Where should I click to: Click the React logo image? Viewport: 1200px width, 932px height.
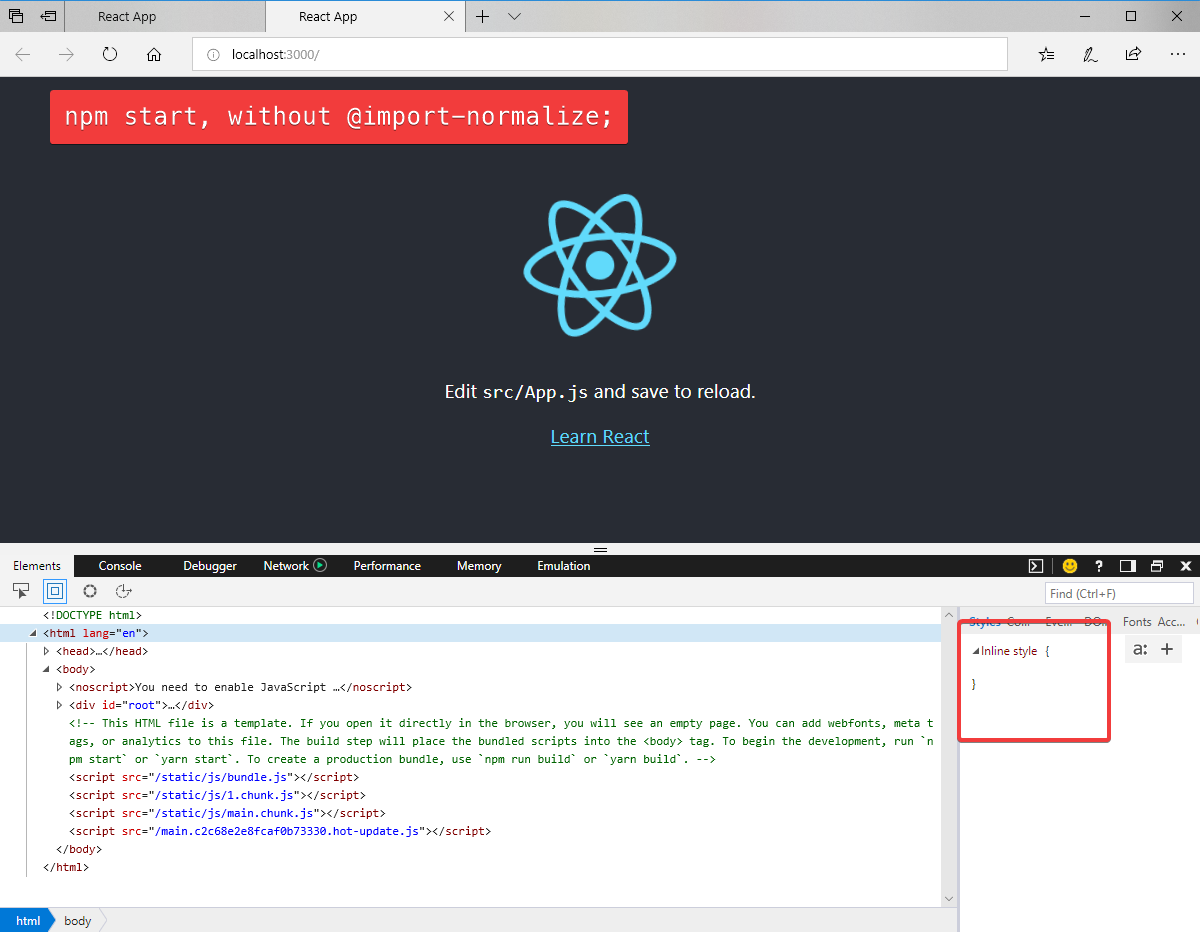(x=600, y=265)
